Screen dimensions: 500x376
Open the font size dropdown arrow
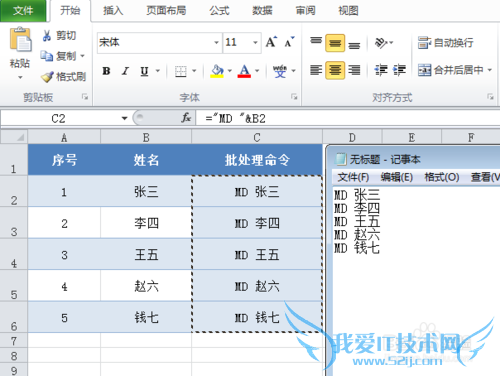[x=255, y=43]
